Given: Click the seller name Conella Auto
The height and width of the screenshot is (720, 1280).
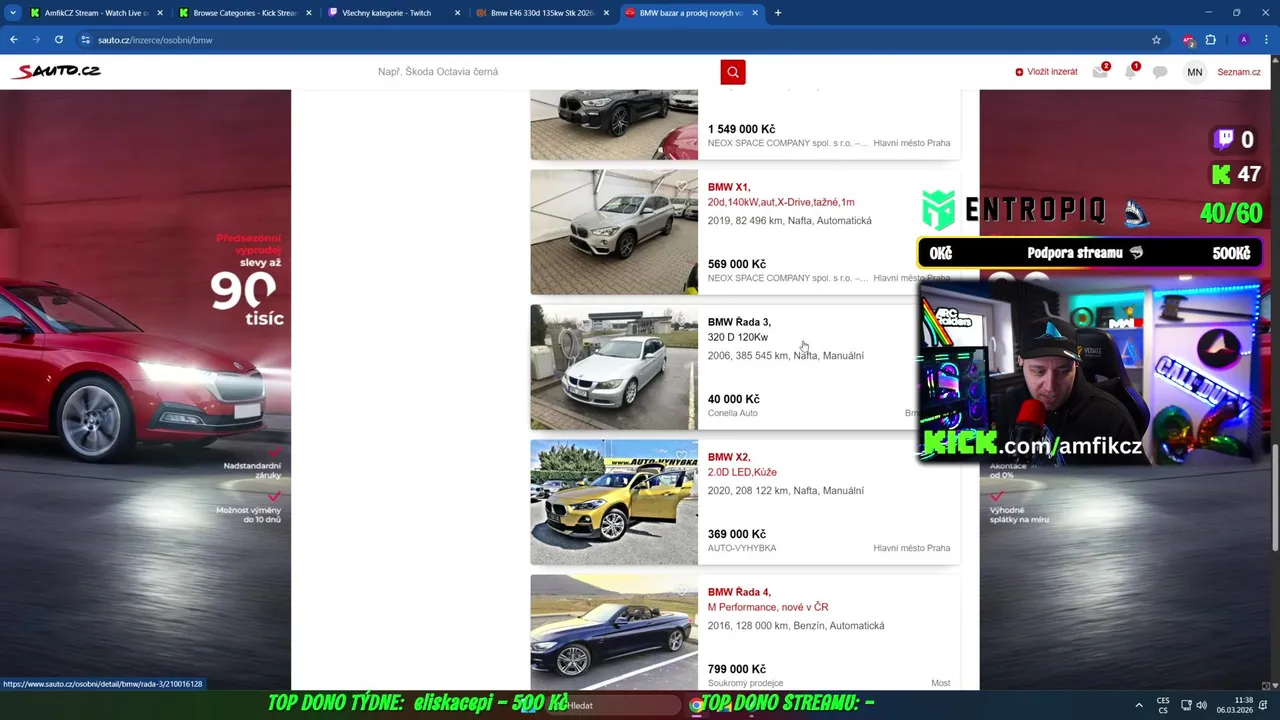Looking at the screenshot, I should click(732, 413).
